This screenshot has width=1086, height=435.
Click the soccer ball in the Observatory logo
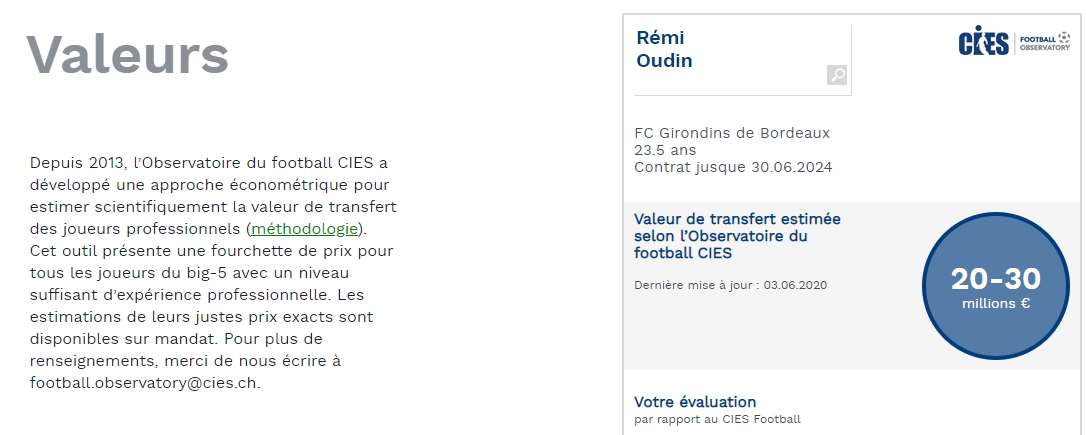[x=1063, y=37]
